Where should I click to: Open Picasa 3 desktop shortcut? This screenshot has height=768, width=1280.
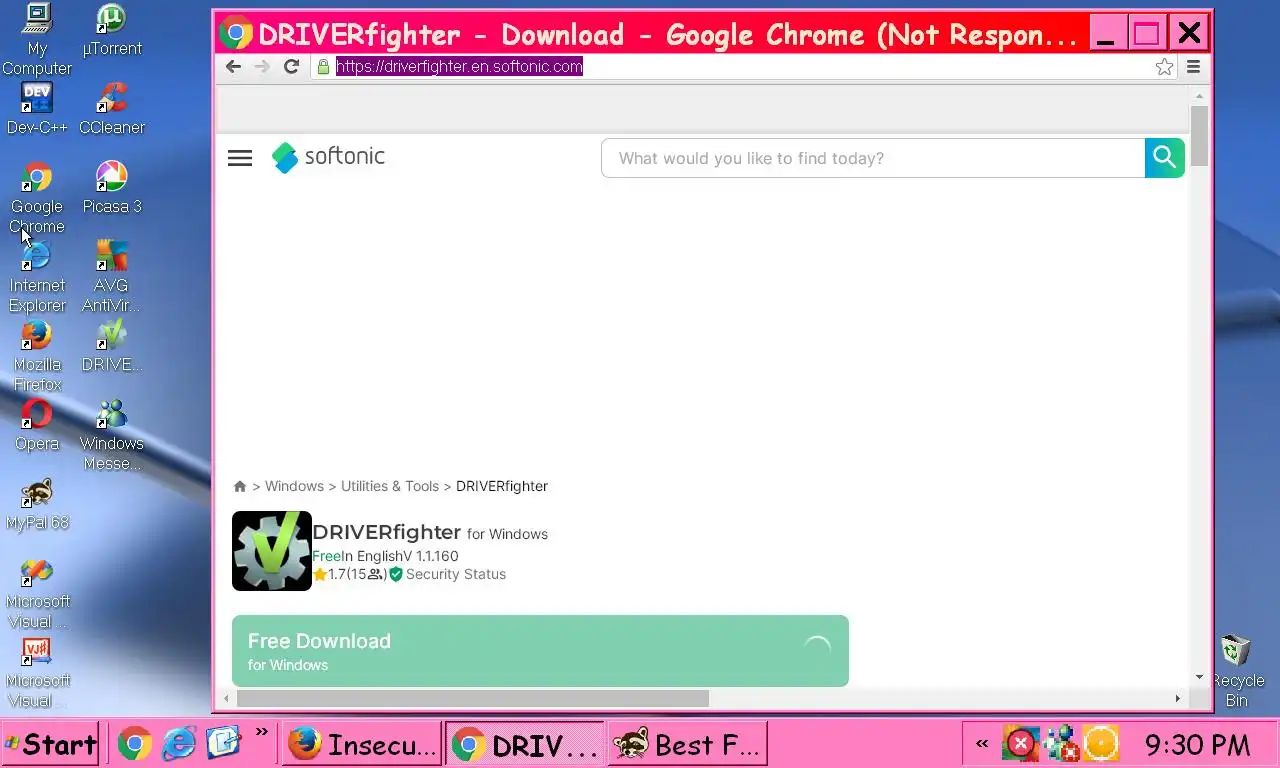coord(112,188)
